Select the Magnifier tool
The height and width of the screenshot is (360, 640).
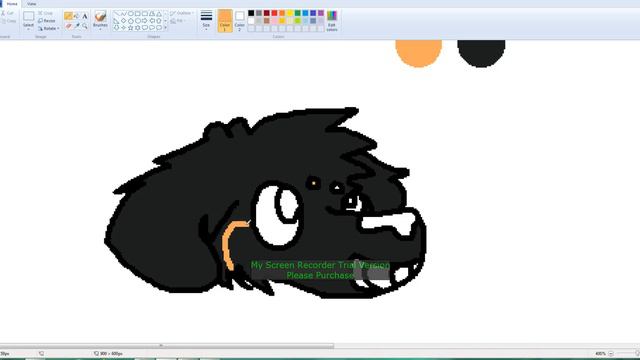85,26
